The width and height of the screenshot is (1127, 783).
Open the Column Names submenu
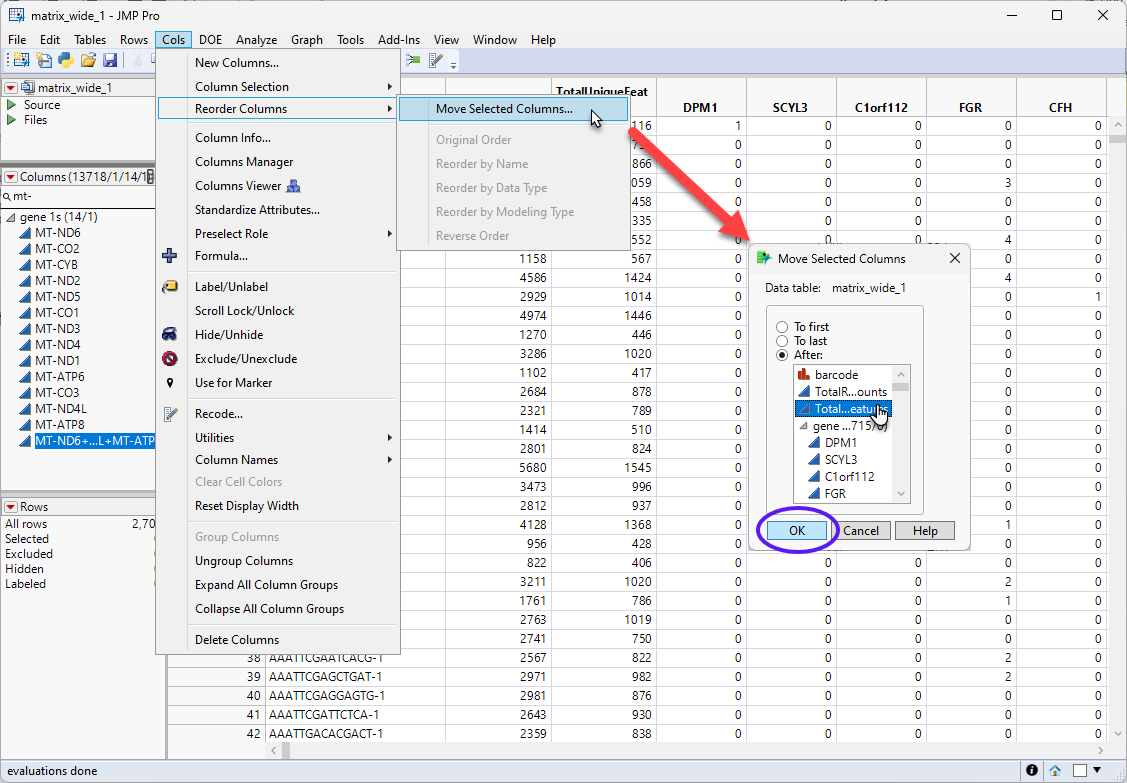point(237,460)
